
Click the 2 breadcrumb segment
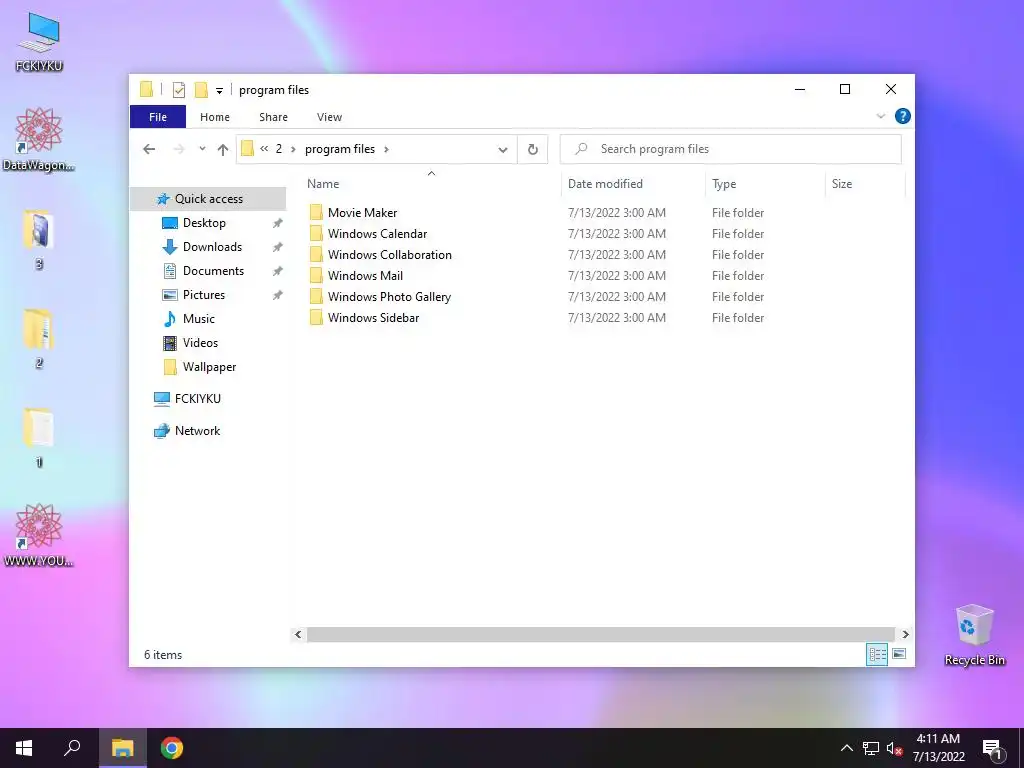click(x=279, y=149)
